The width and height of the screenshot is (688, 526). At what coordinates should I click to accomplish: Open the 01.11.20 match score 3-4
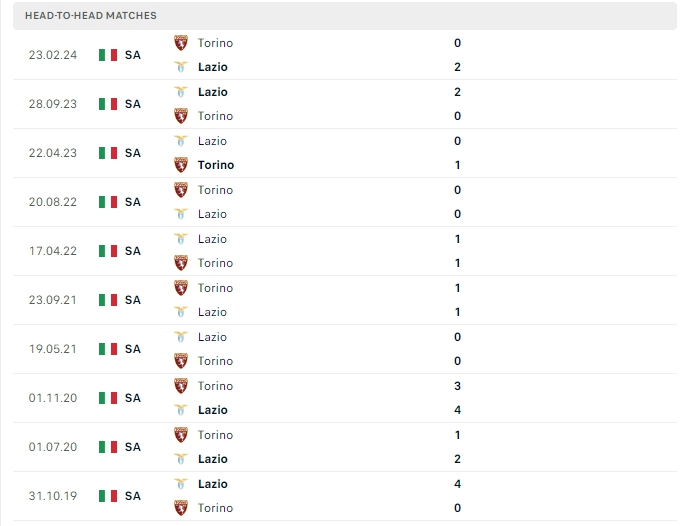pyautogui.click(x=457, y=398)
